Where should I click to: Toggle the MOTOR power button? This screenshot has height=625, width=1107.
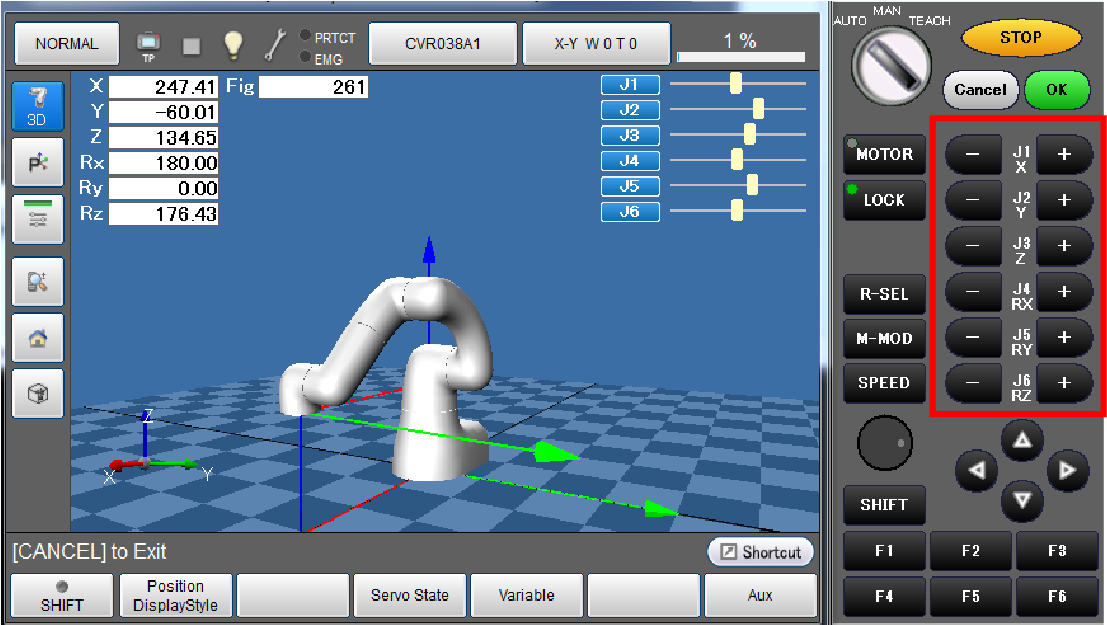[884, 154]
